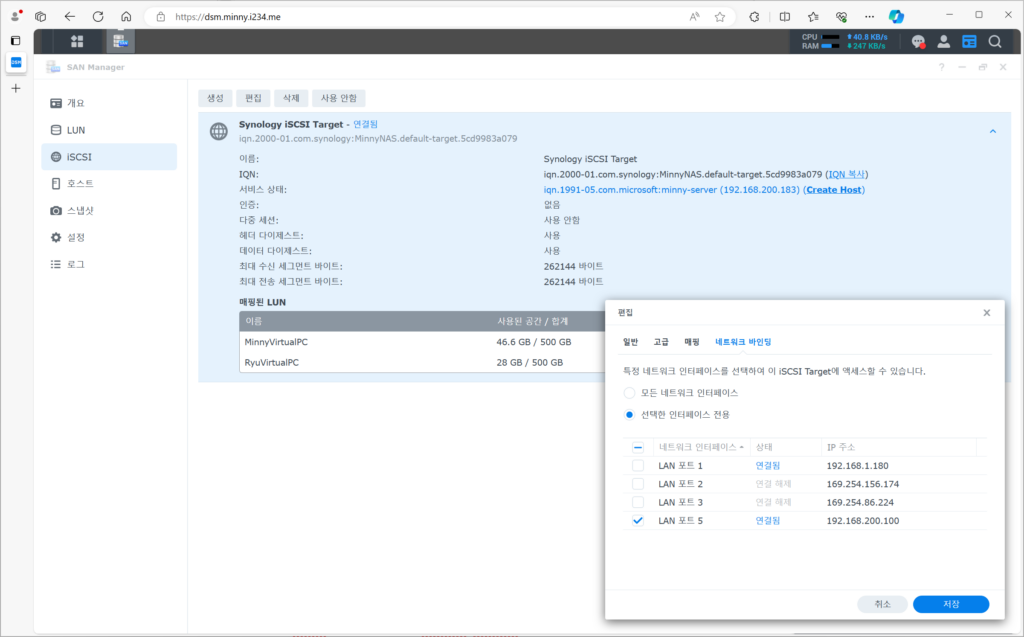The image size is (1024, 637).
Task: Add a new browser tab
Action: pyautogui.click(x=16, y=88)
